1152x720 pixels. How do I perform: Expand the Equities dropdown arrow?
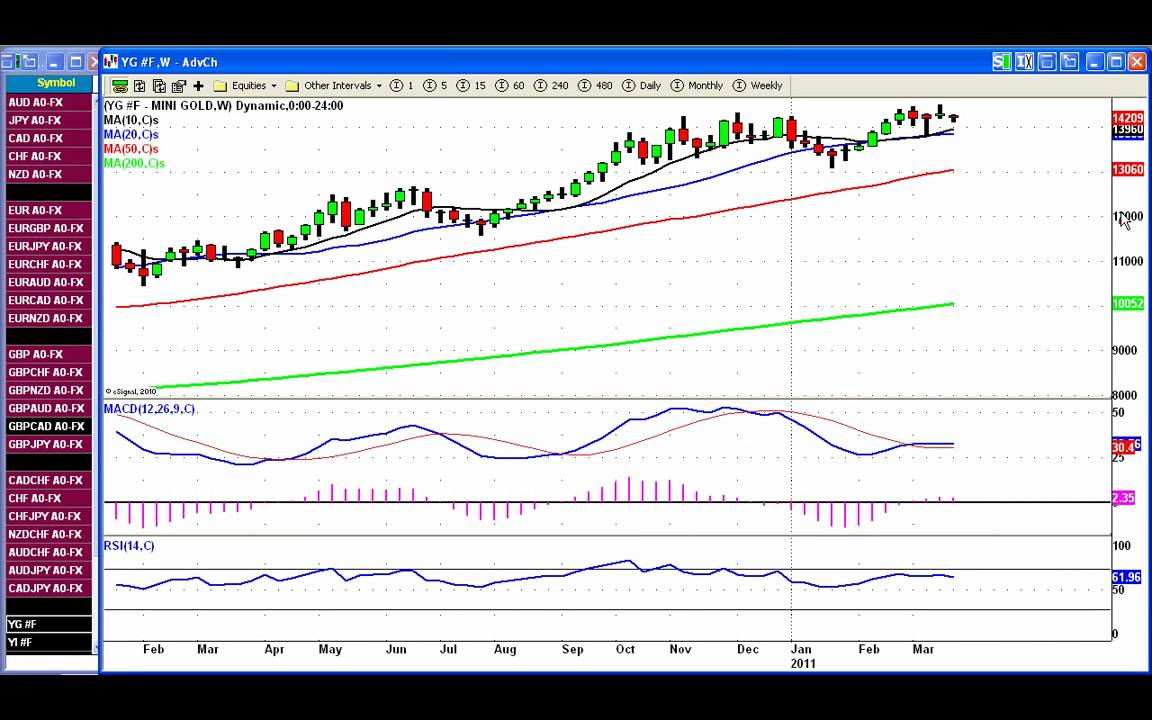pyautogui.click(x=274, y=86)
